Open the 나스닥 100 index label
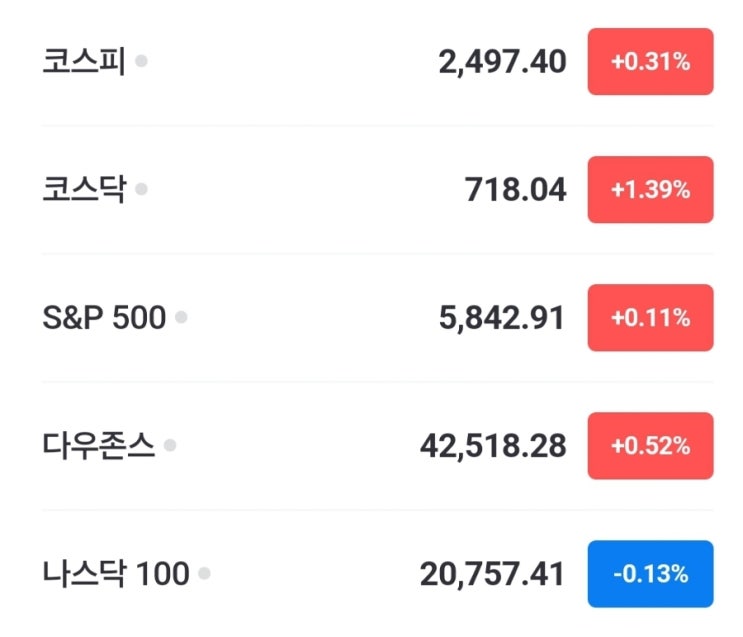743x637 pixels. pos(116,574)
